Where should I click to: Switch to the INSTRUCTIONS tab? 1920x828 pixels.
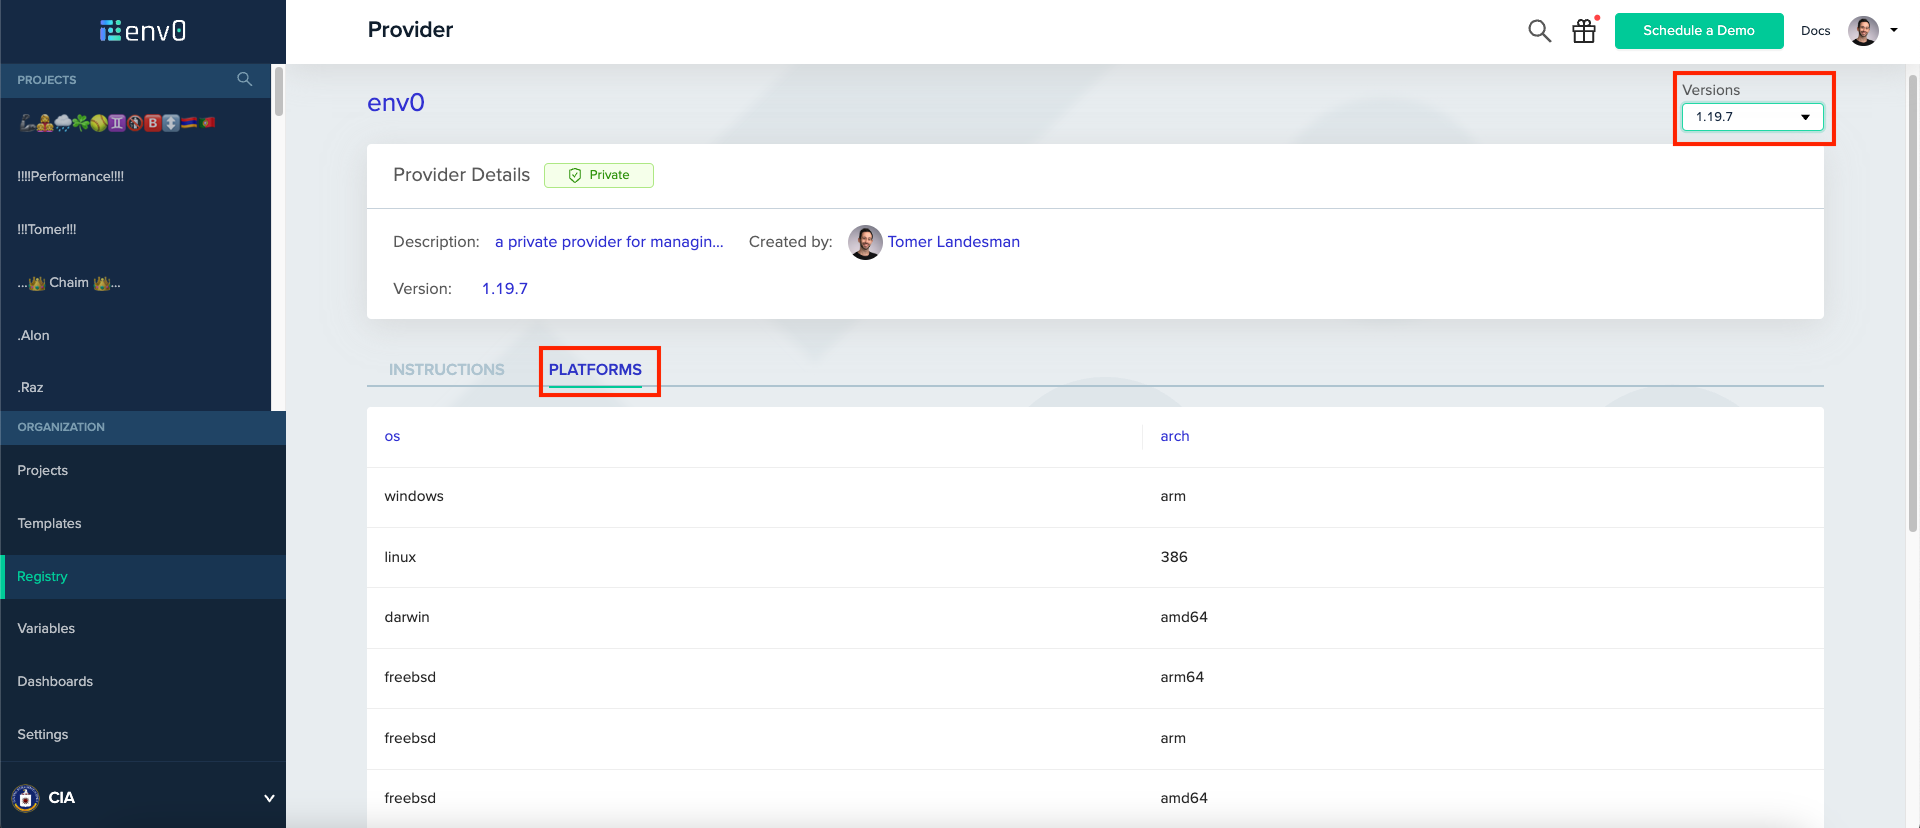[447, 370]
